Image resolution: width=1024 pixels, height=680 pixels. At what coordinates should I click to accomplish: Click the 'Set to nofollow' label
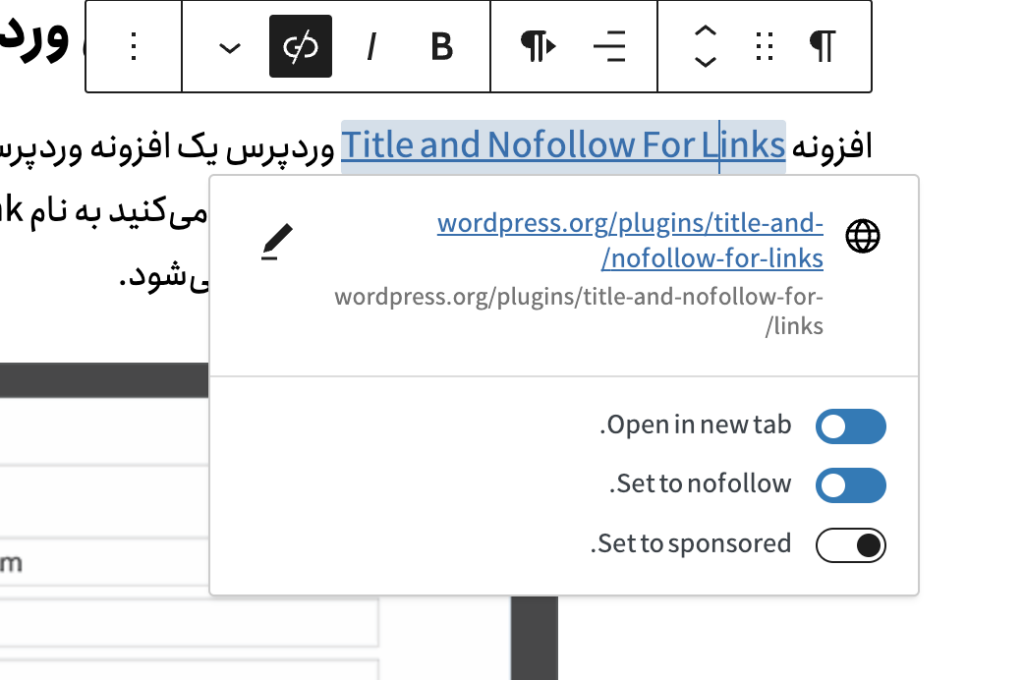[x=700, y=484]
